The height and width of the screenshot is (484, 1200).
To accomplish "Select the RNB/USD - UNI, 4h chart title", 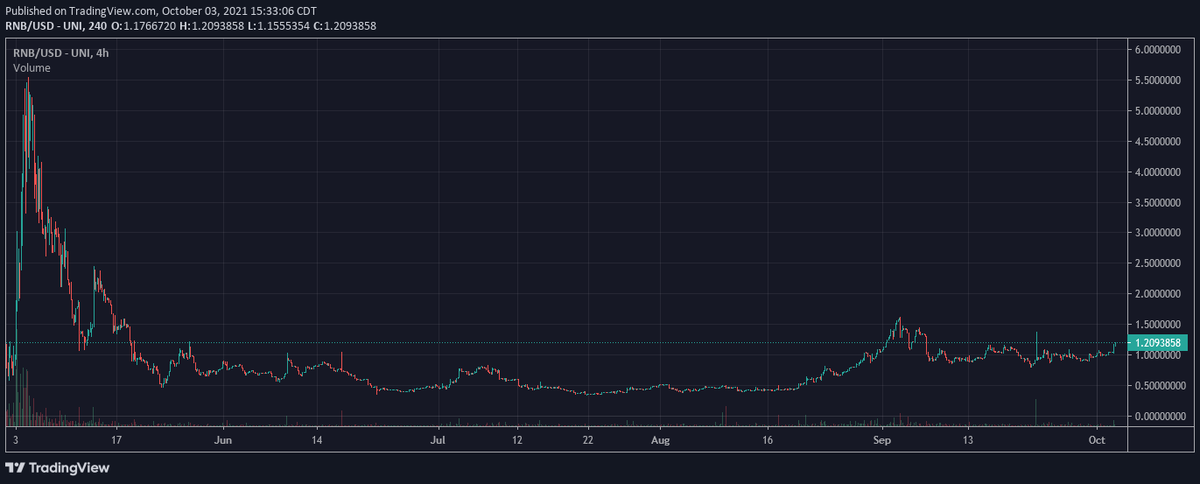I will [61, 52].
